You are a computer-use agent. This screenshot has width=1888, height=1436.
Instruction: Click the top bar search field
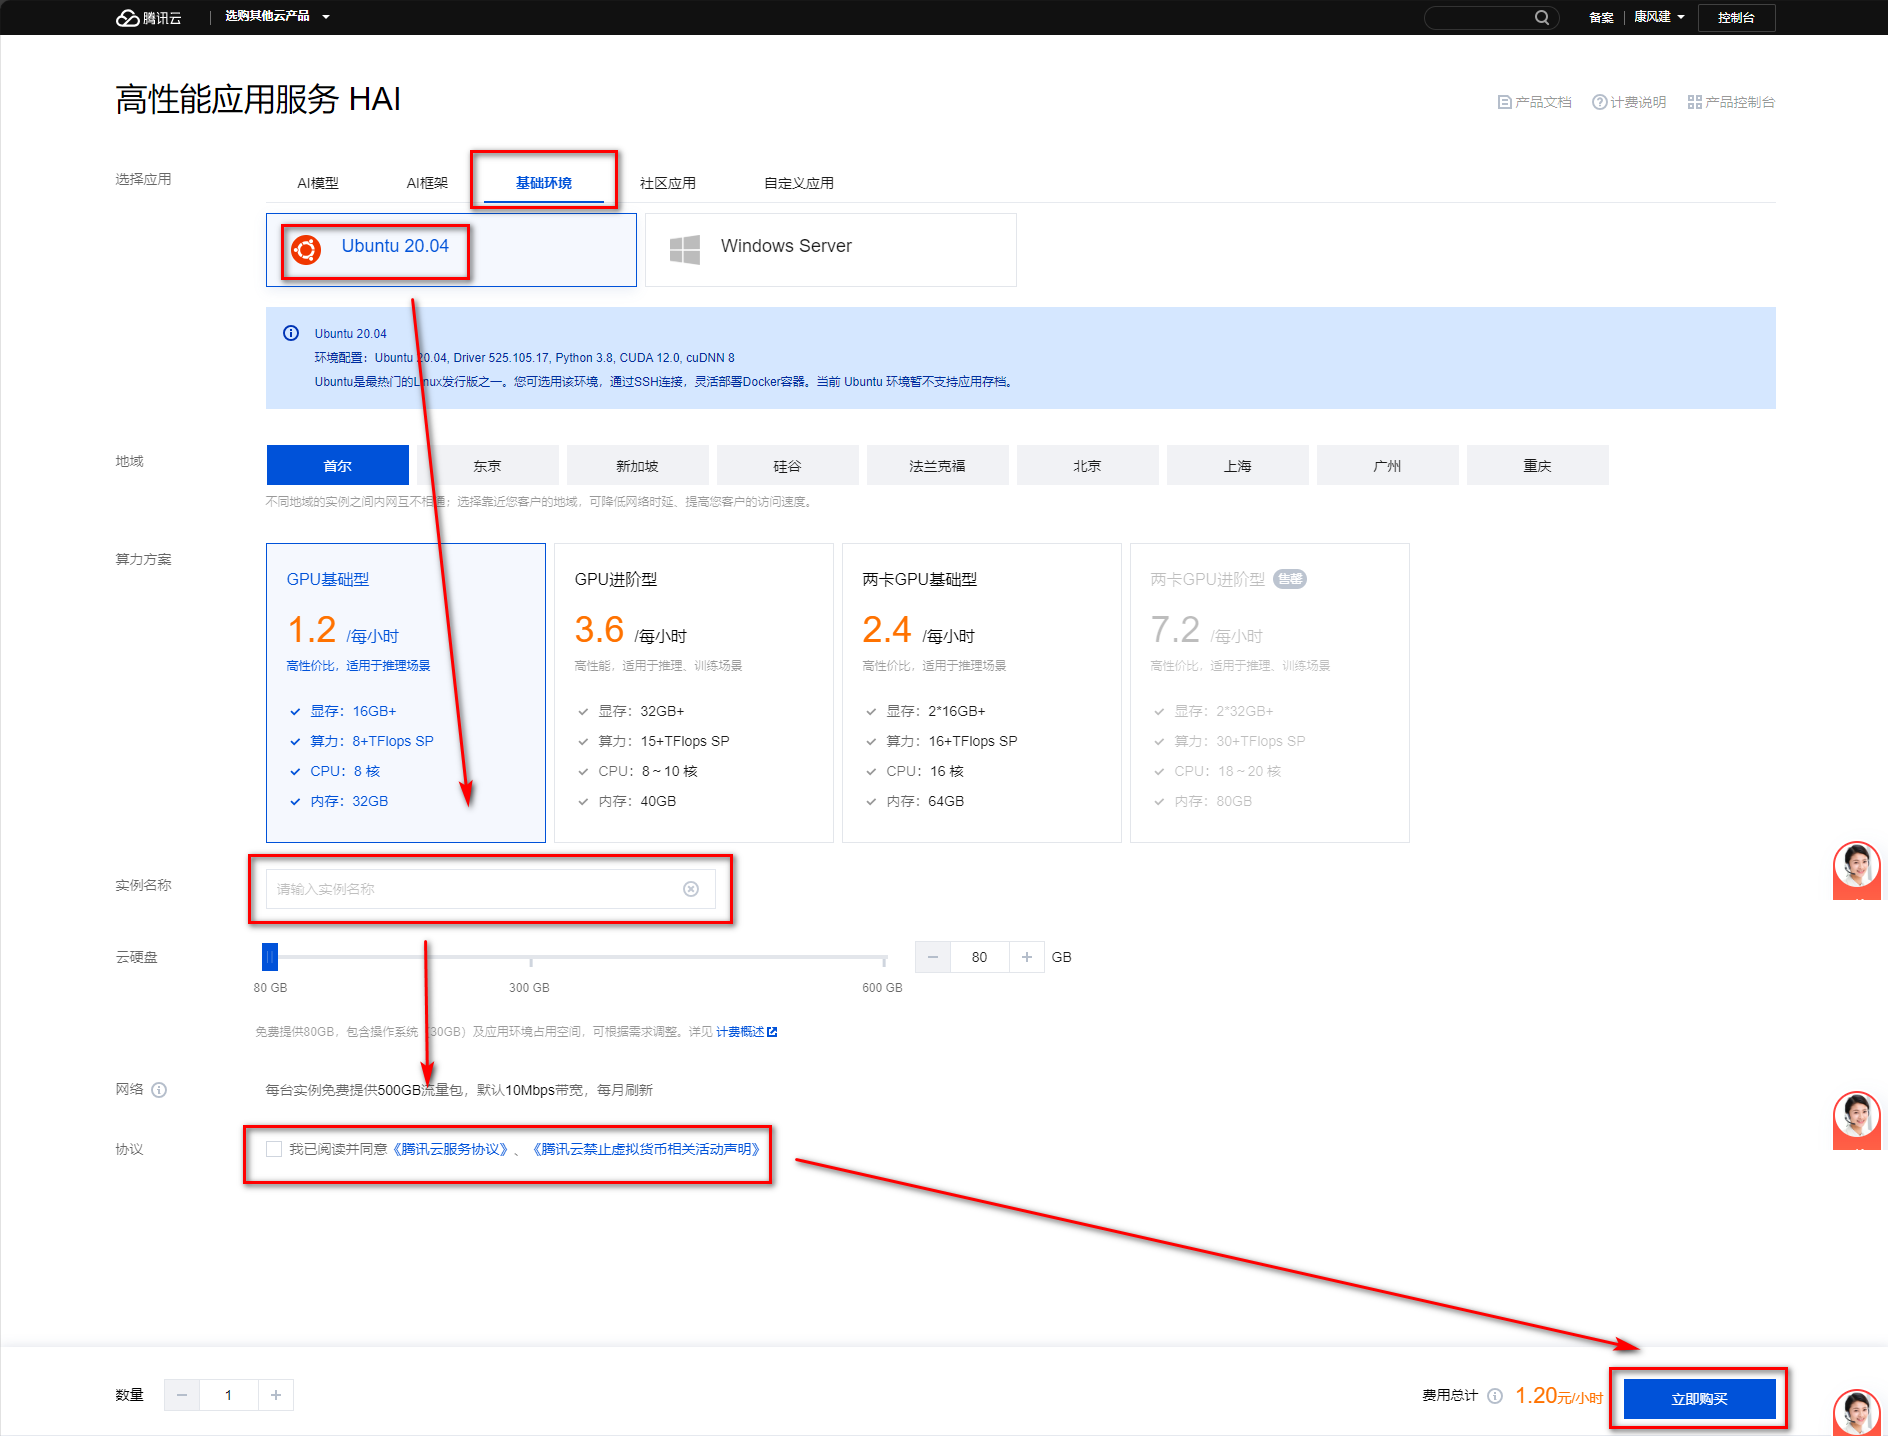coord(1491,17)
